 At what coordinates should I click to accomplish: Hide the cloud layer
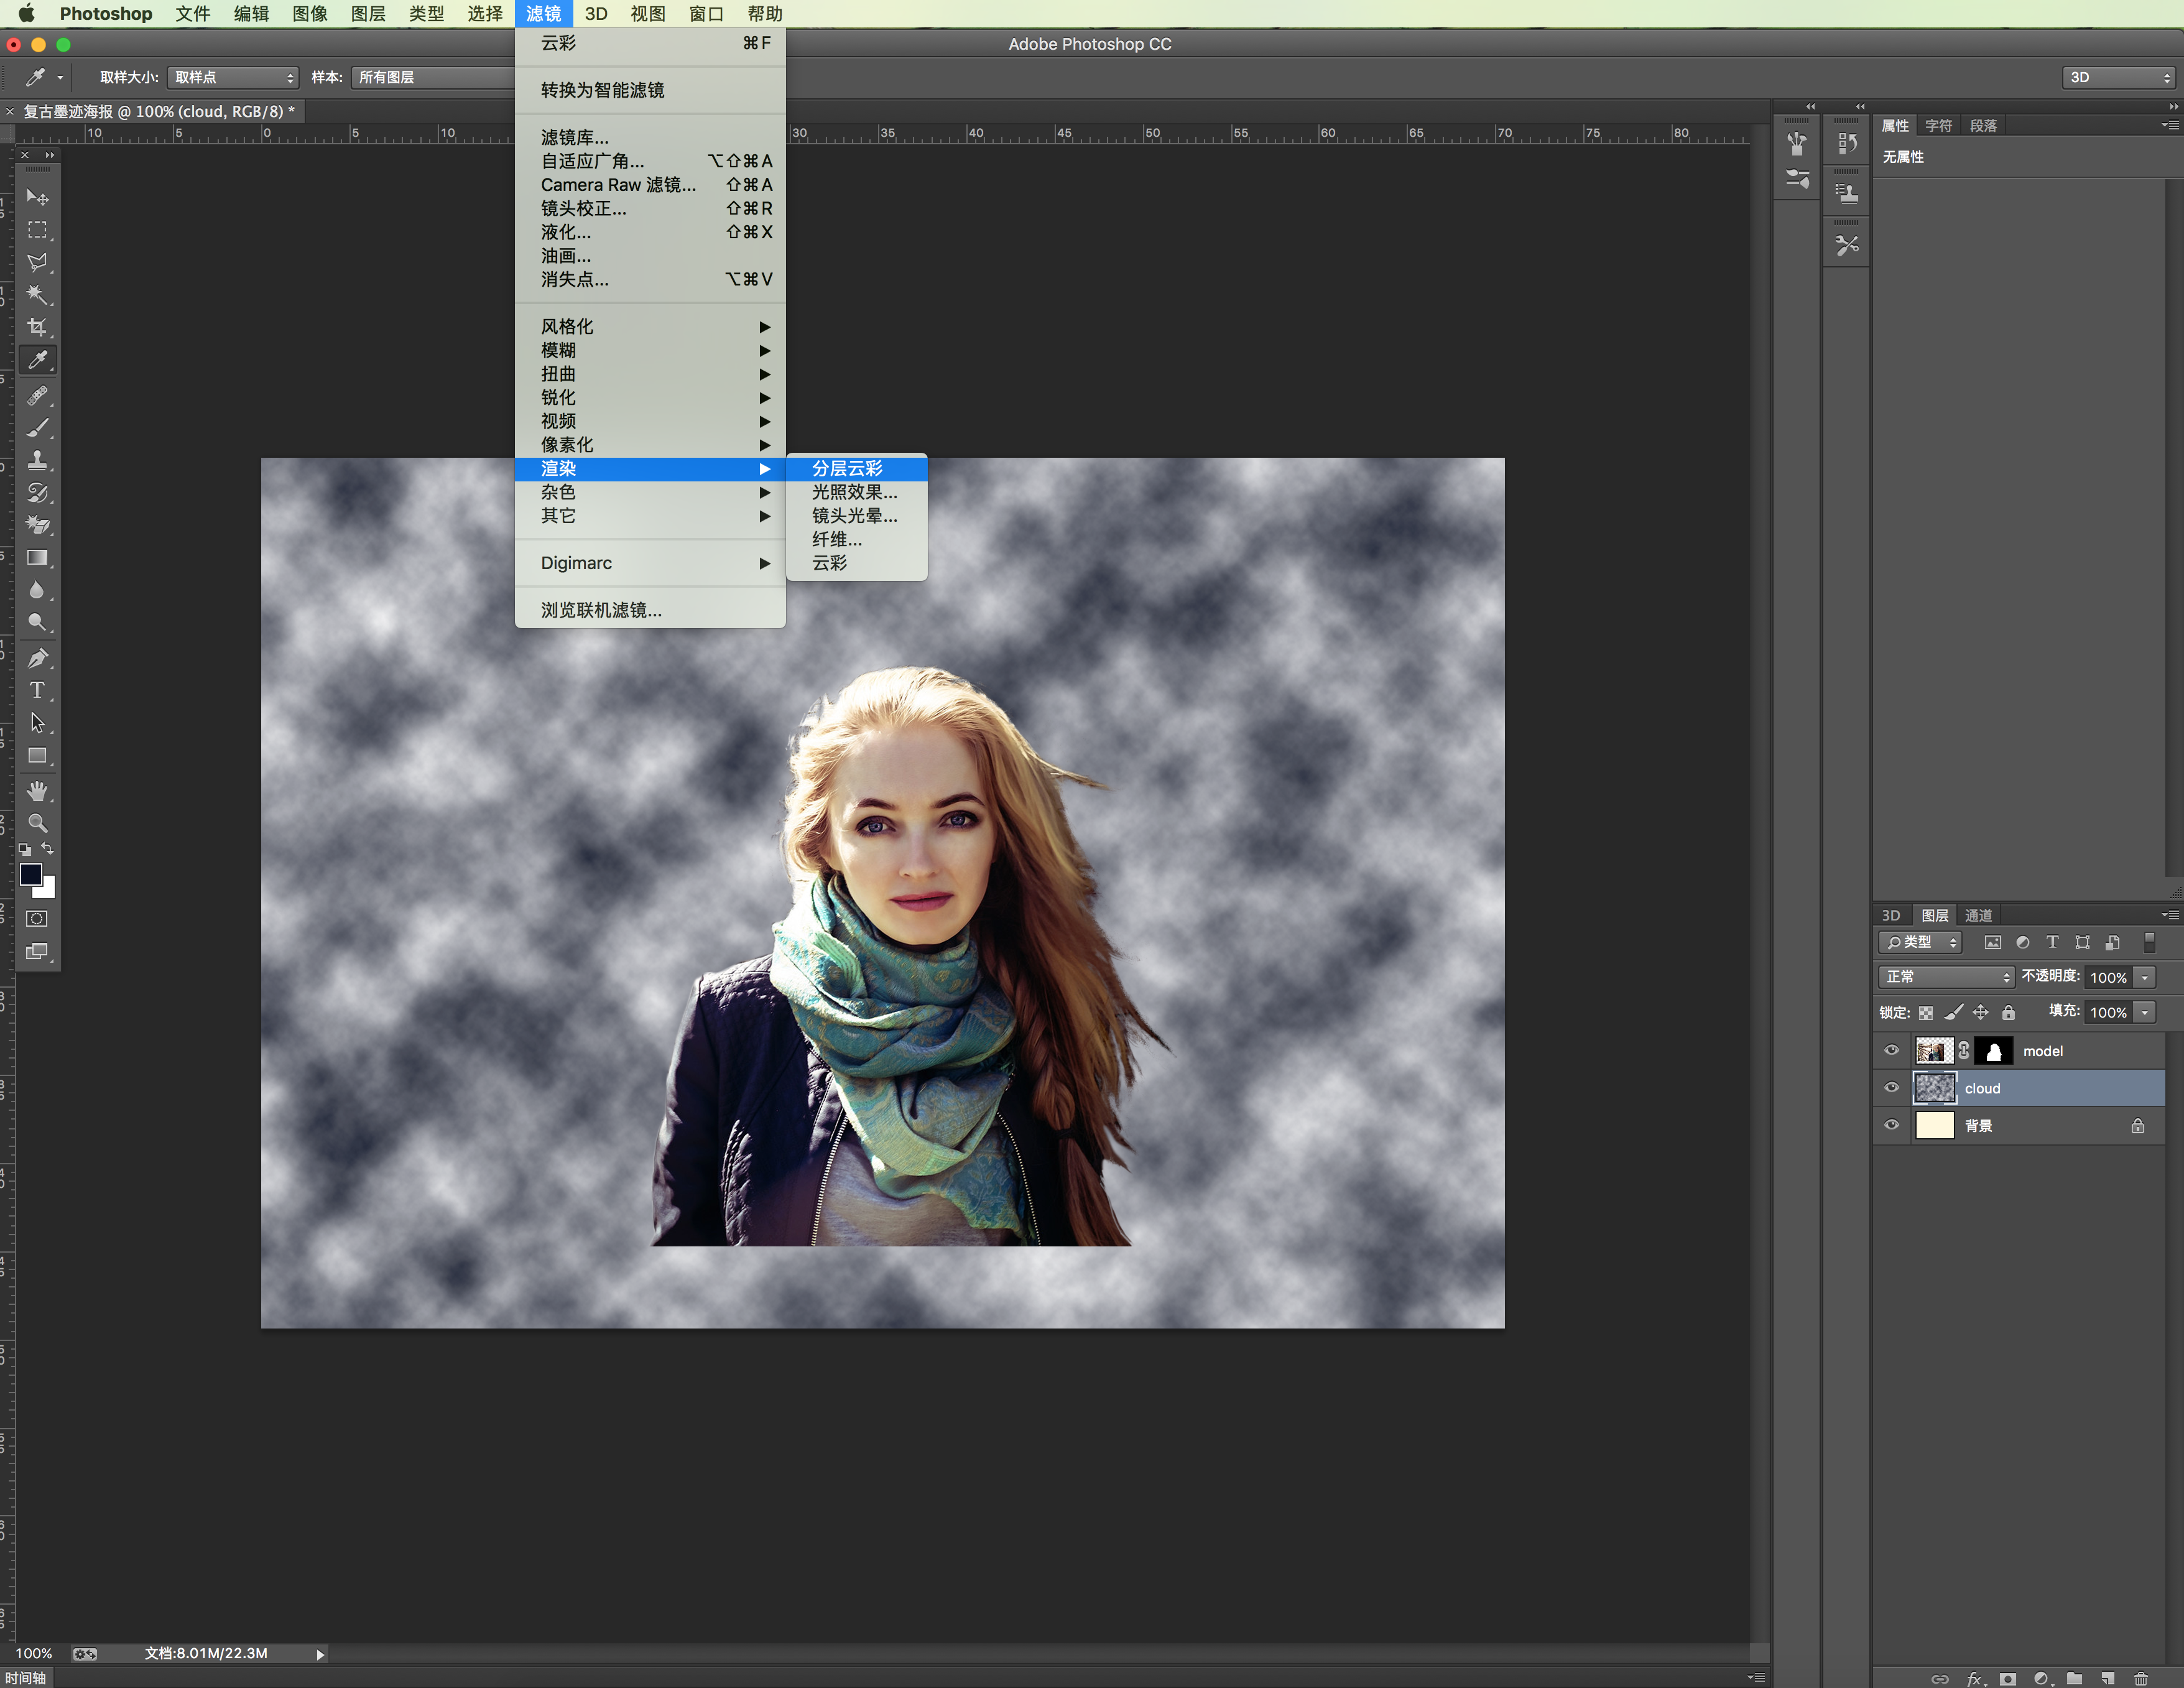click(1891, 1088)
